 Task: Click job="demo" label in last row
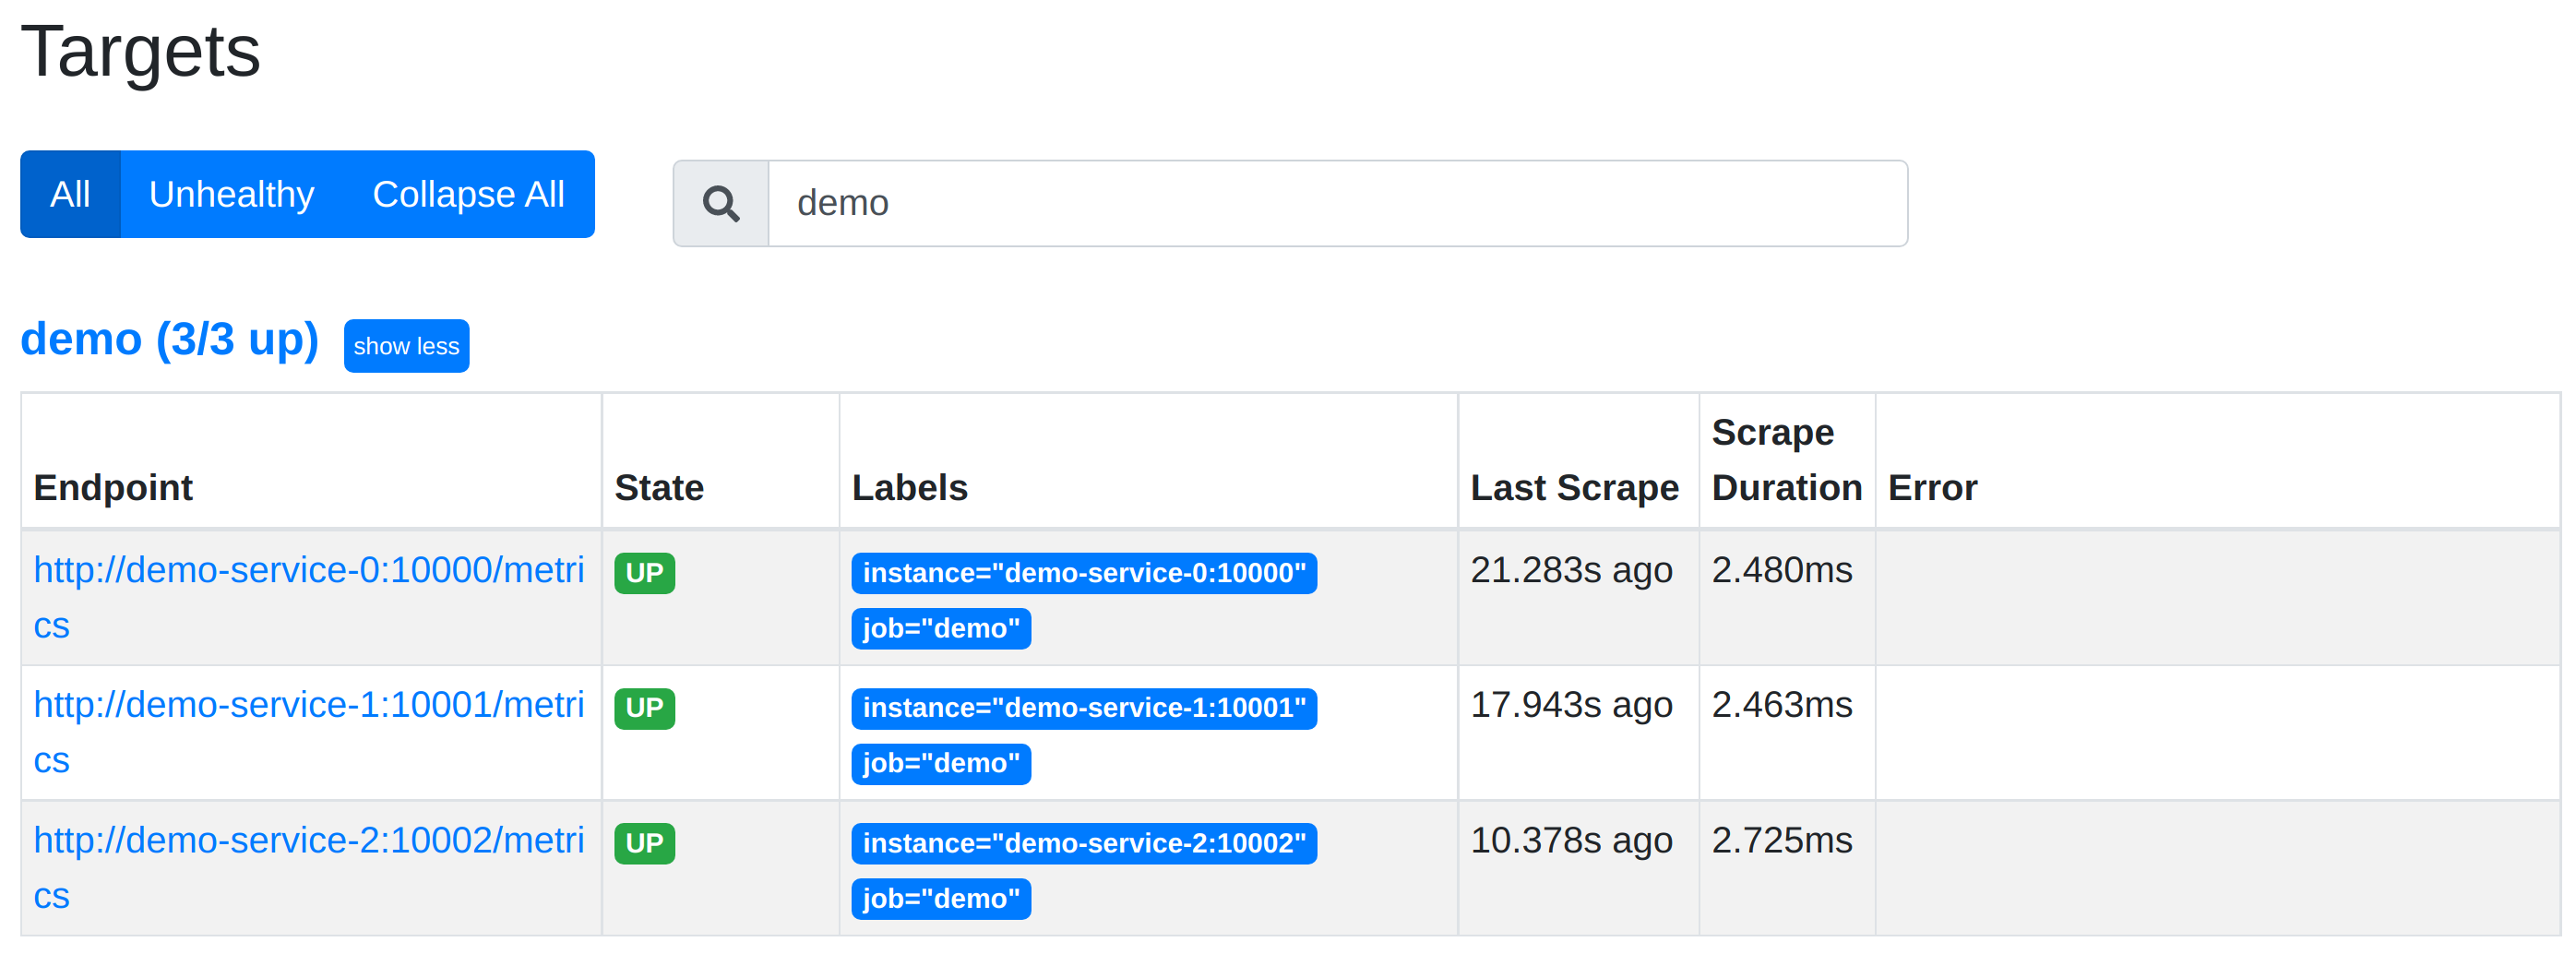[x=940, y=899]
